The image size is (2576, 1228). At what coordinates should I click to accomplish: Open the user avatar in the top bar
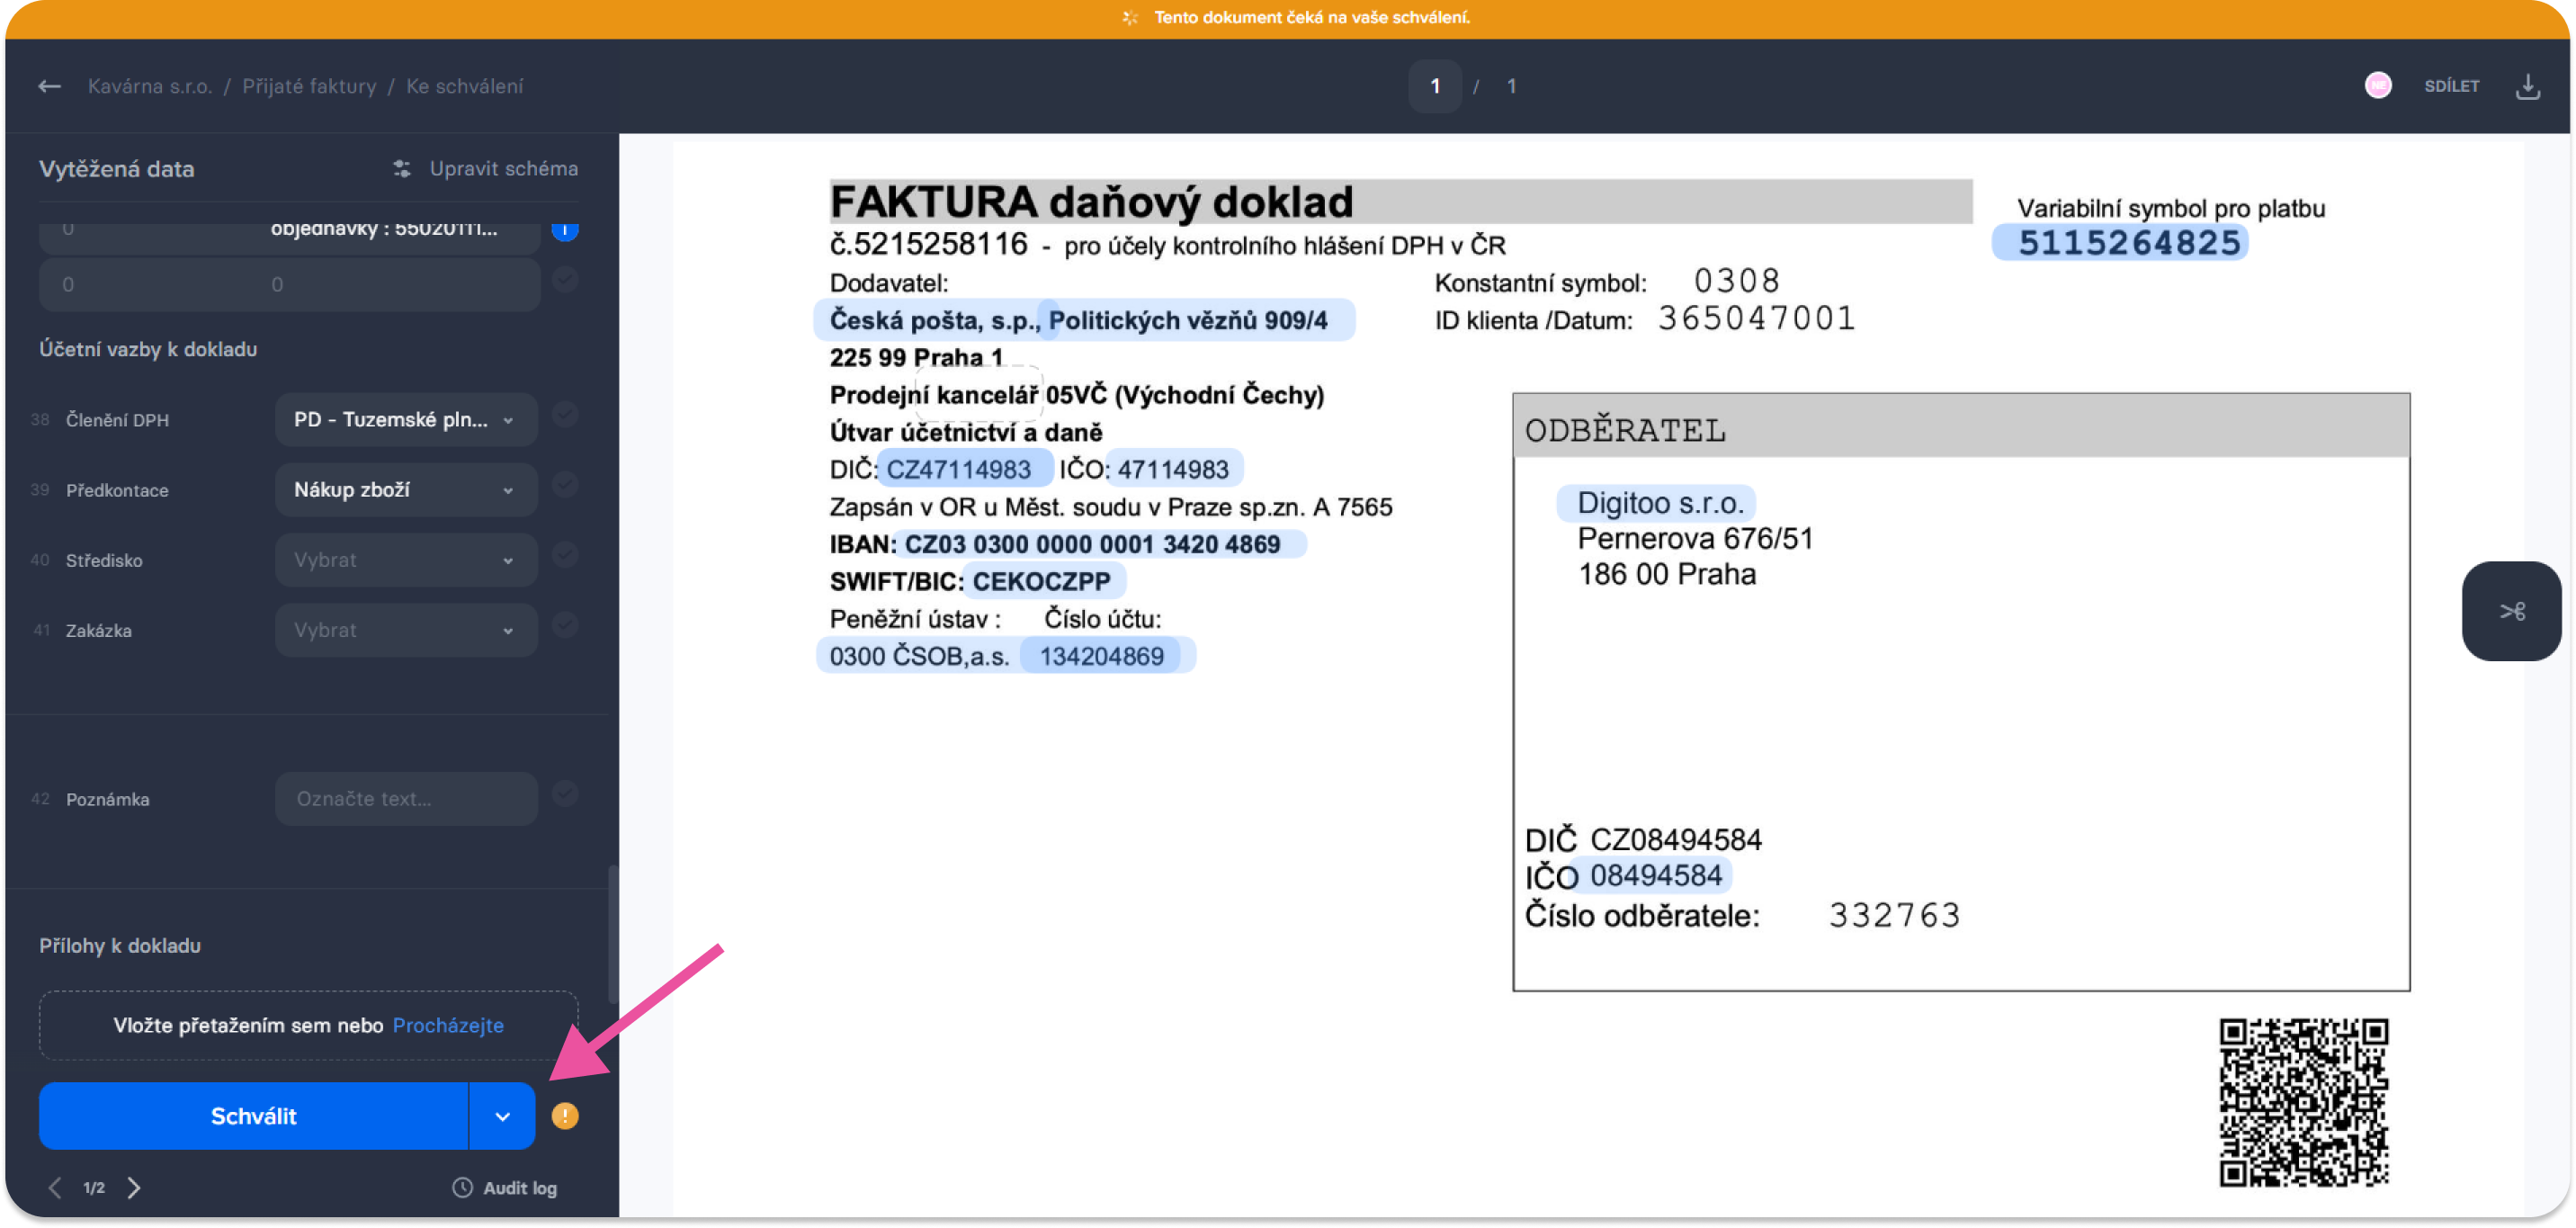pos(2378,85)
